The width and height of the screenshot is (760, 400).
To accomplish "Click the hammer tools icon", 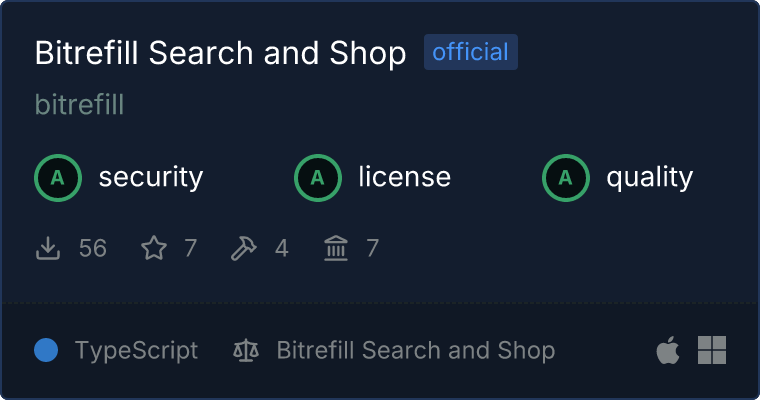I will [243, 248].
